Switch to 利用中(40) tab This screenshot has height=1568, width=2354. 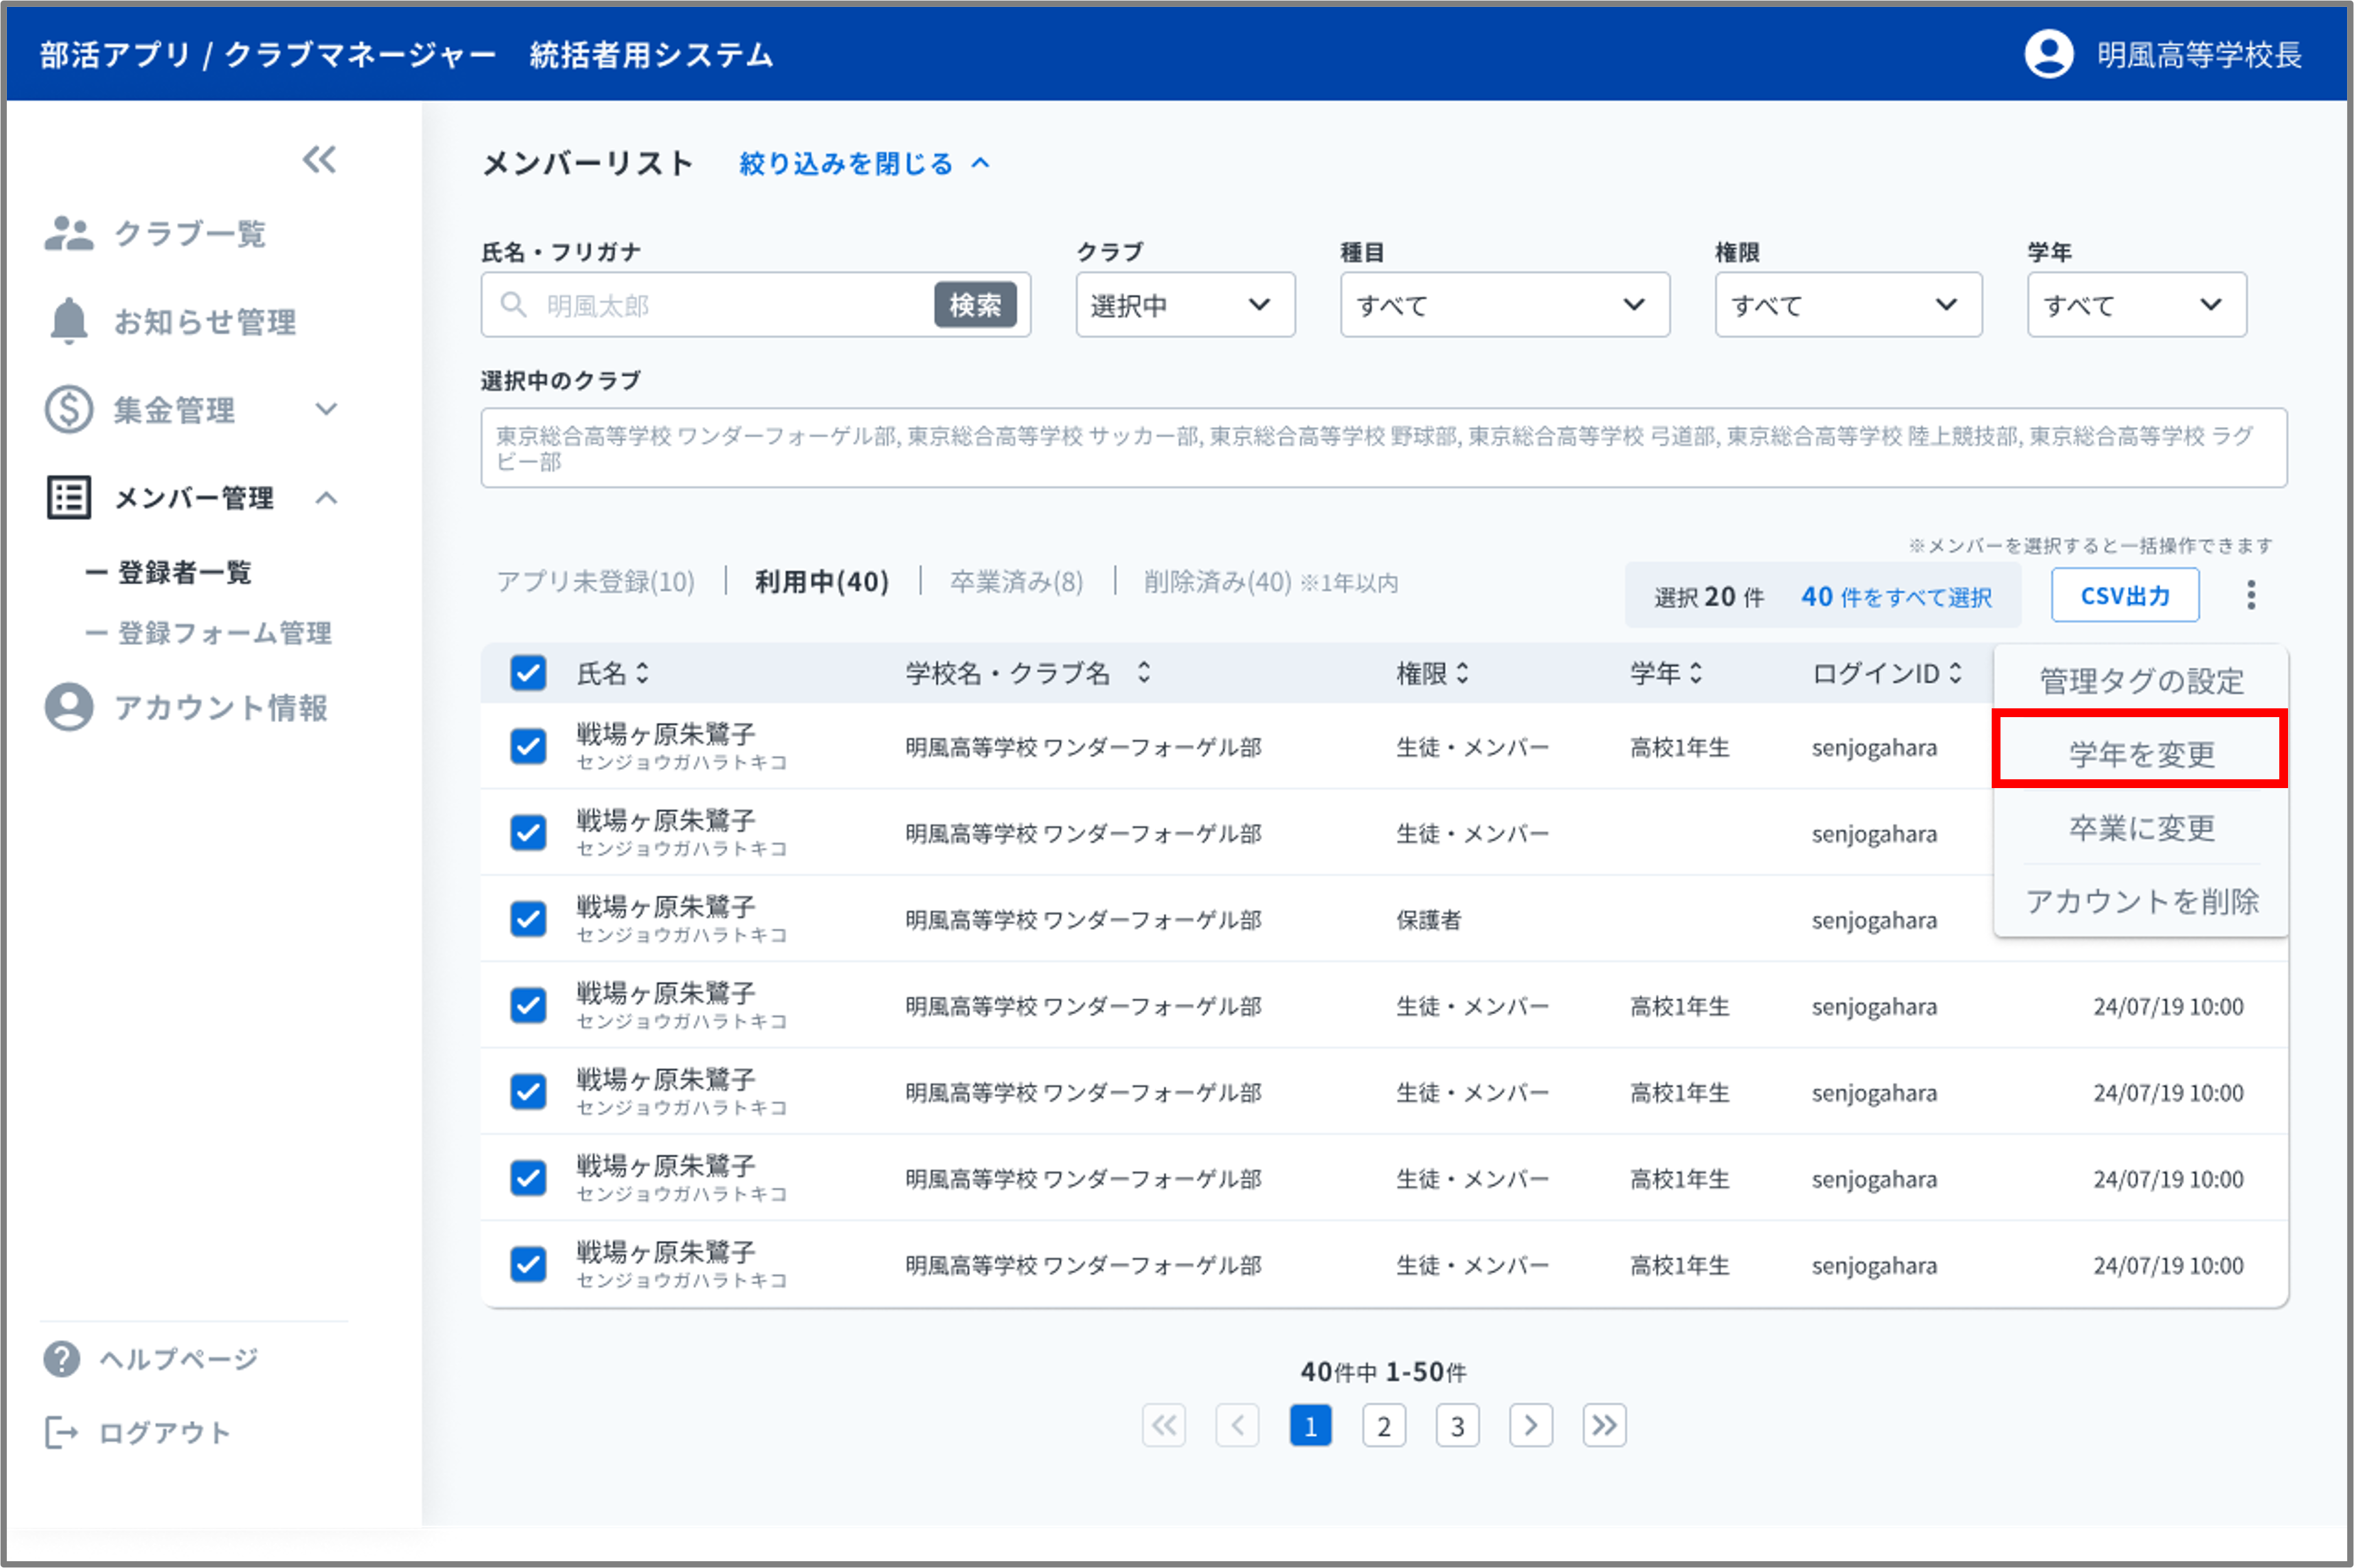point(821,581)
